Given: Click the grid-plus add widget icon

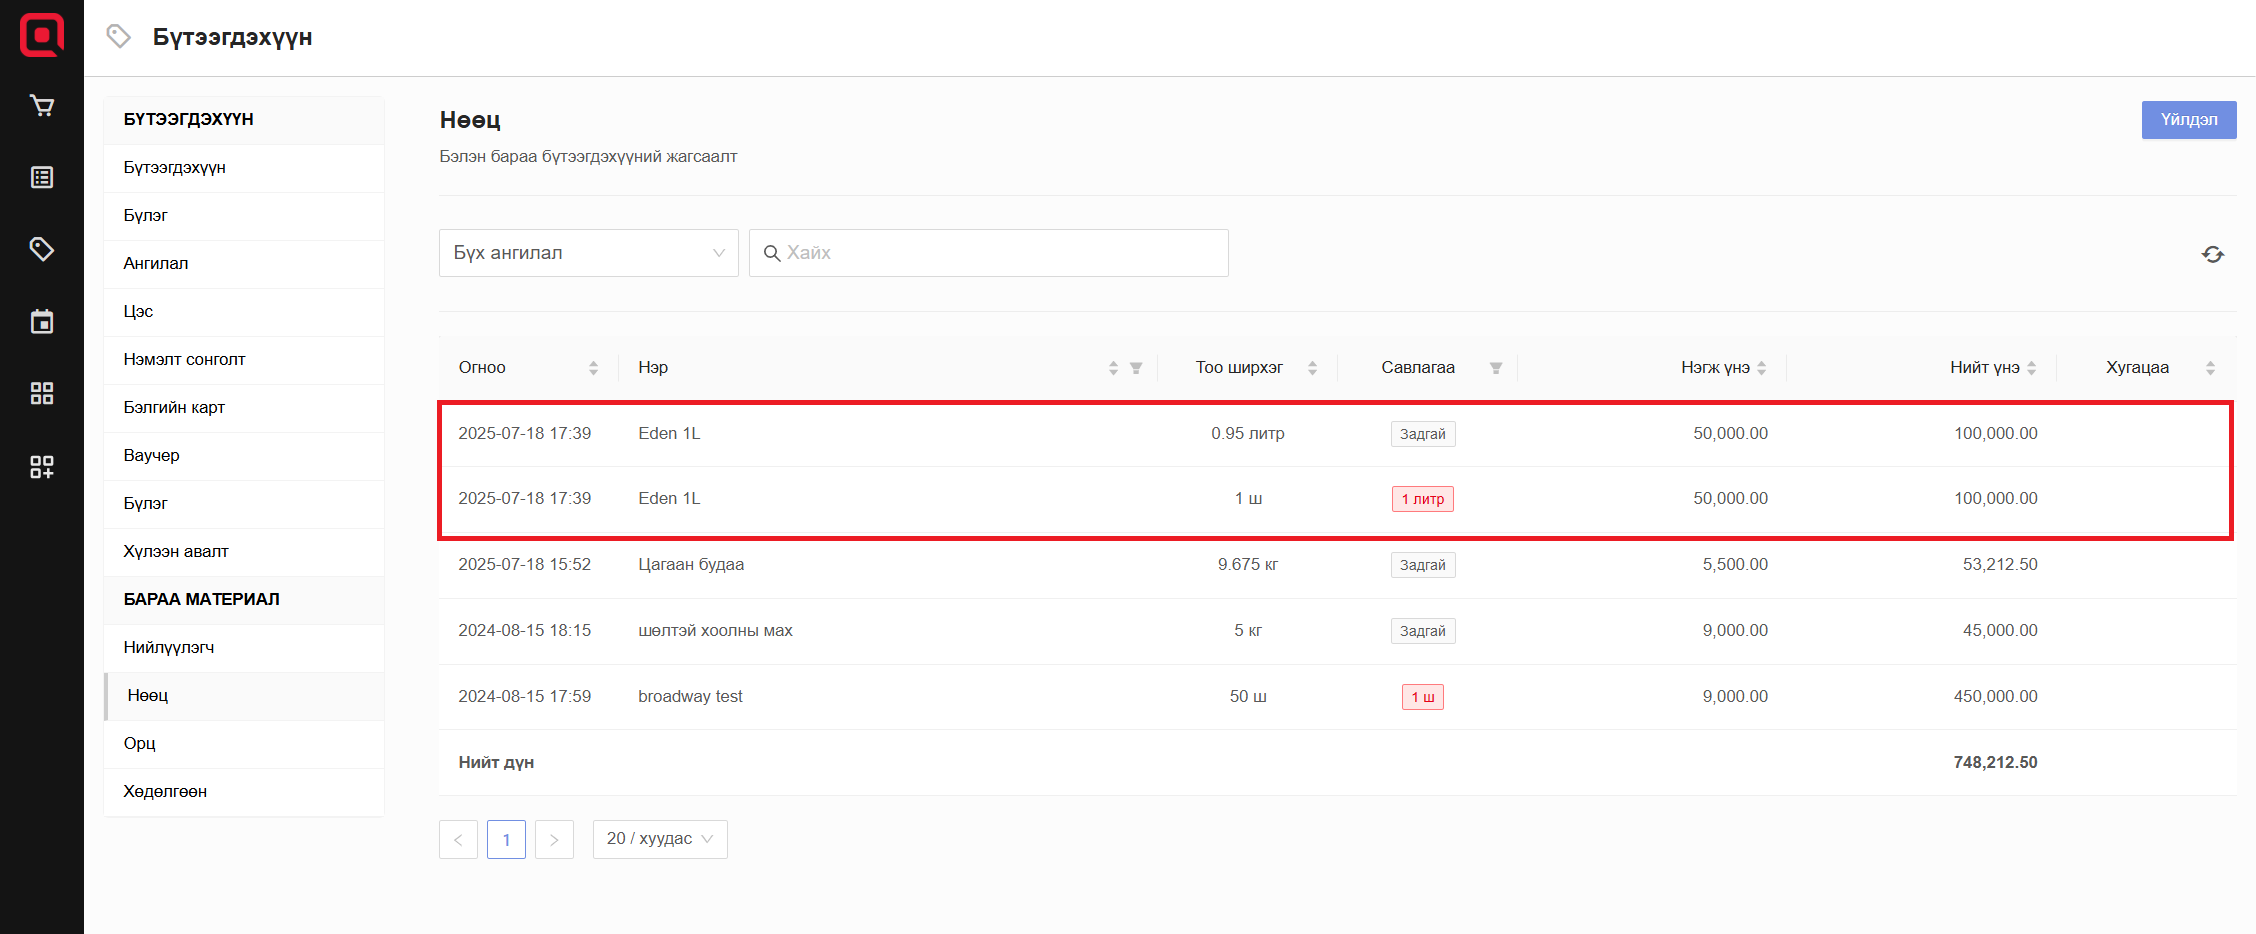Looking at the screenshot, I should click(42, 467).
